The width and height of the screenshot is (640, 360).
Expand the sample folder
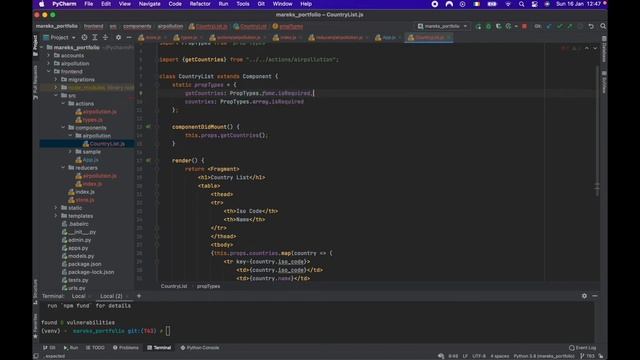pos(70,152)
